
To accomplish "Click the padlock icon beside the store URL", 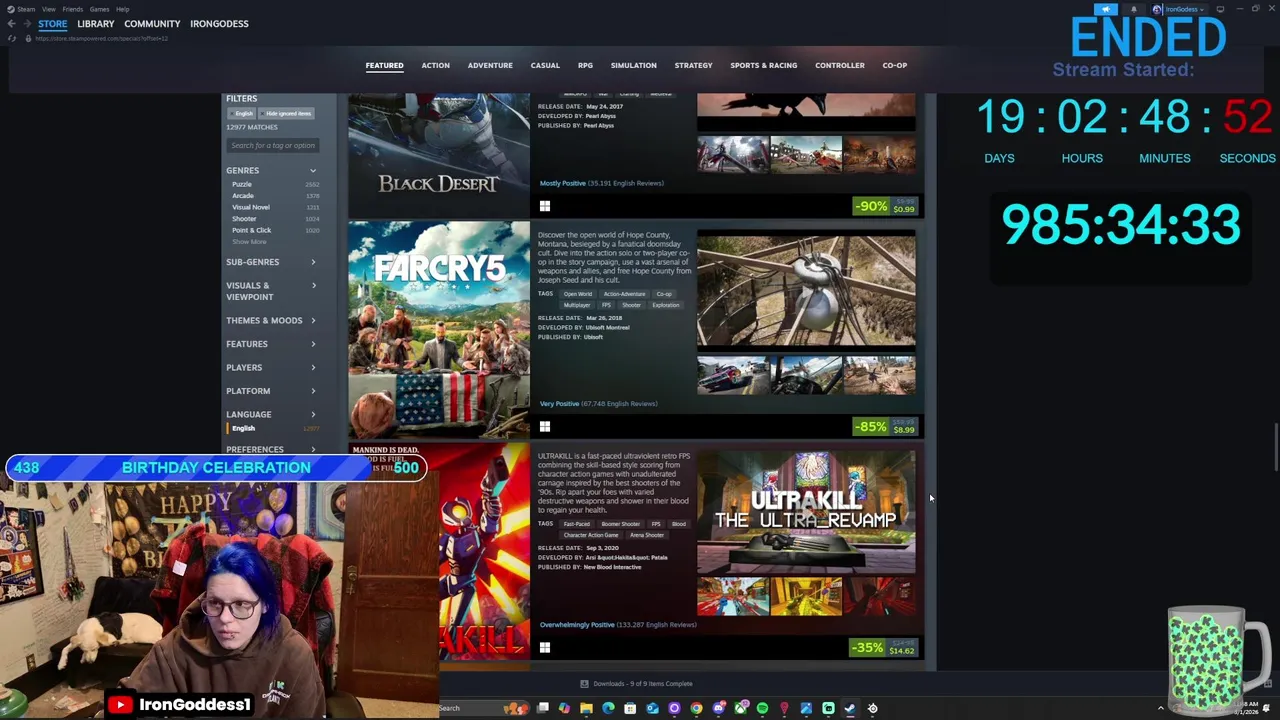I will tap(26, 38).
